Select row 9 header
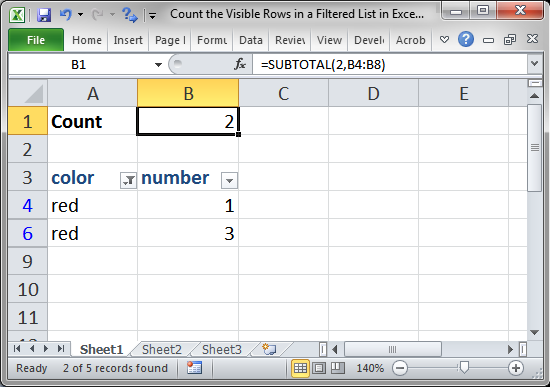 click(28, 261)
